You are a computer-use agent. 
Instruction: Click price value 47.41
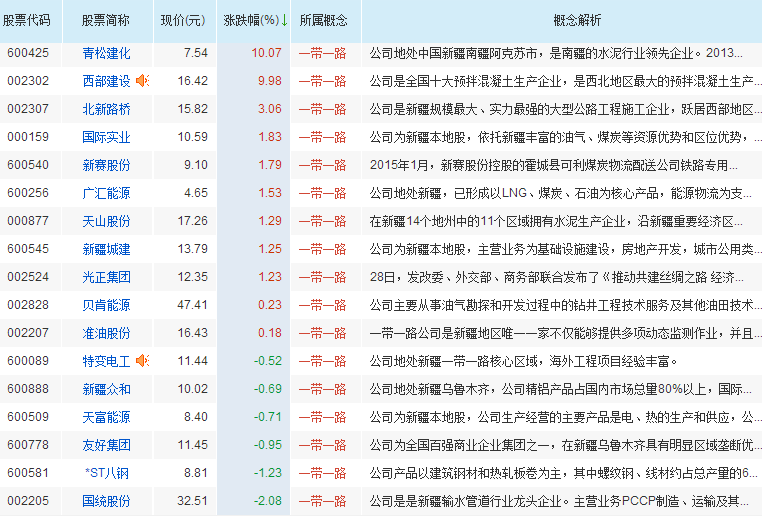(x=192, y=305)
